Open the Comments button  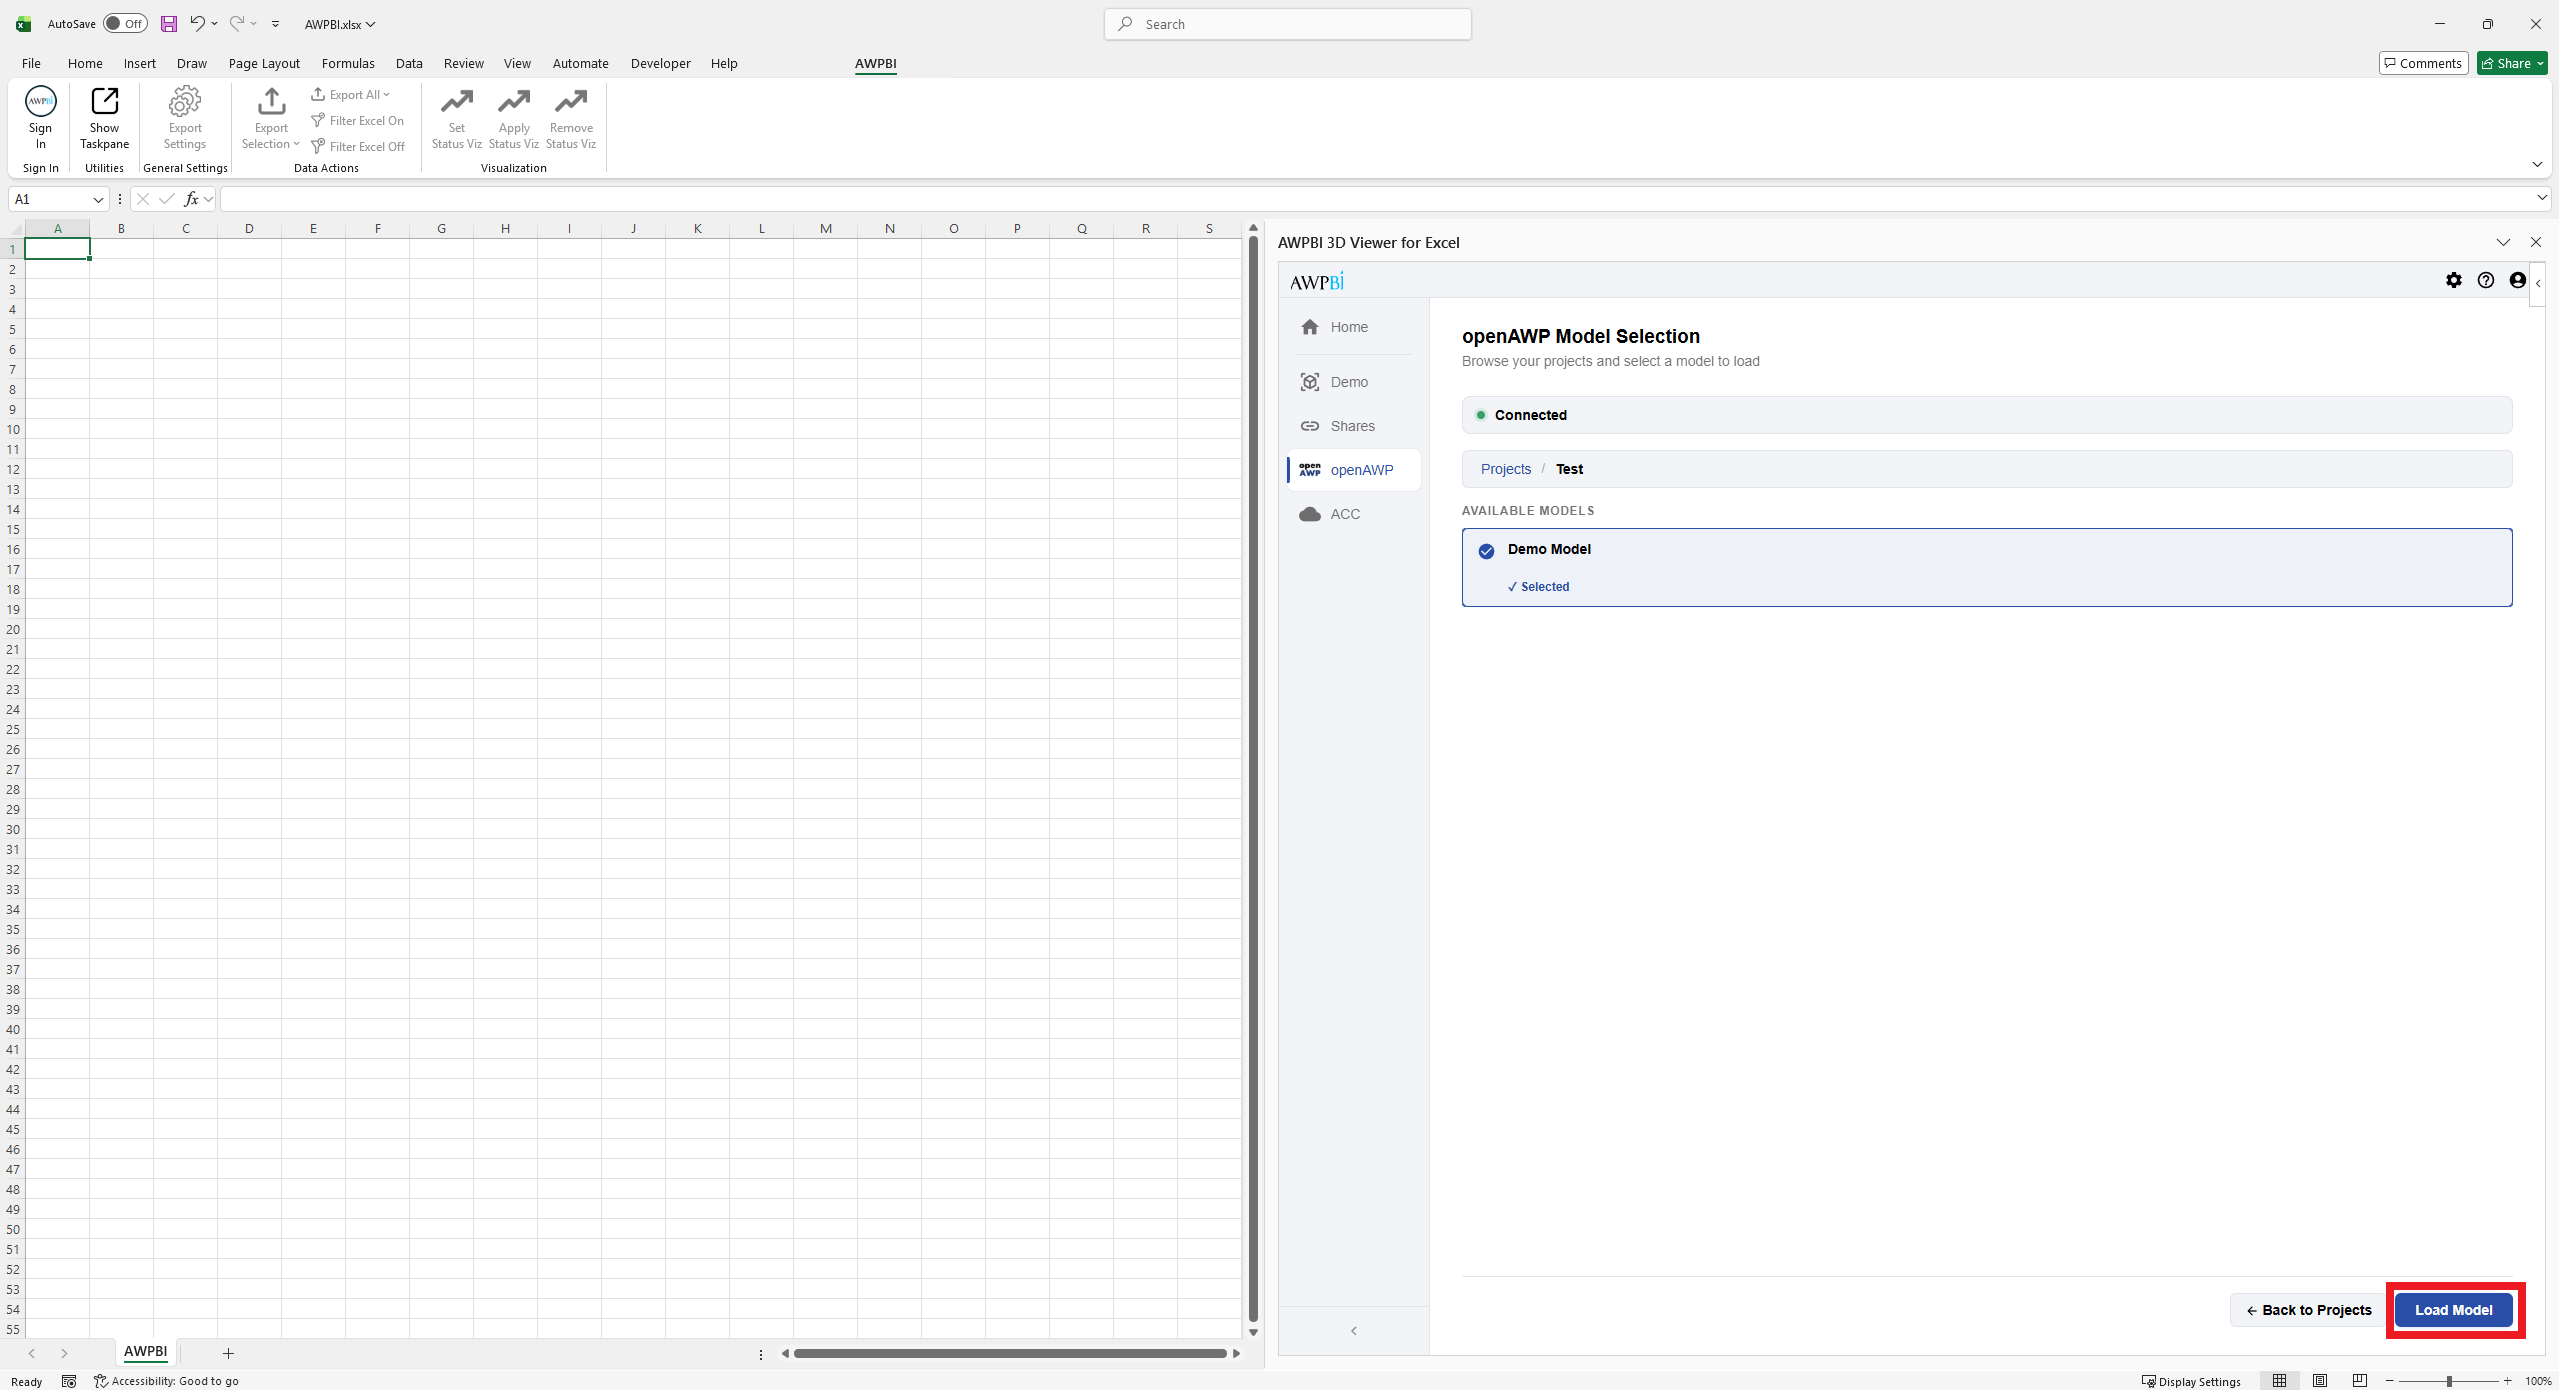tap(2423, 63)
